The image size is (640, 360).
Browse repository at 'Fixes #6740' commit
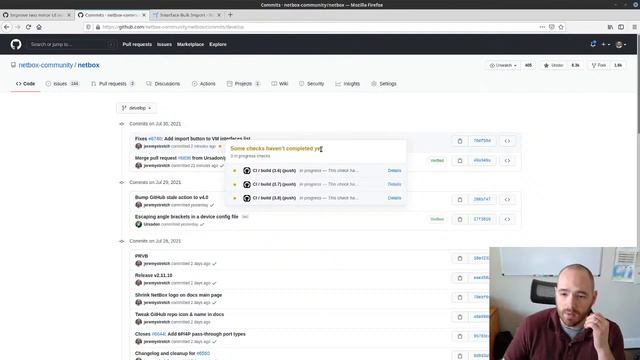507,141
